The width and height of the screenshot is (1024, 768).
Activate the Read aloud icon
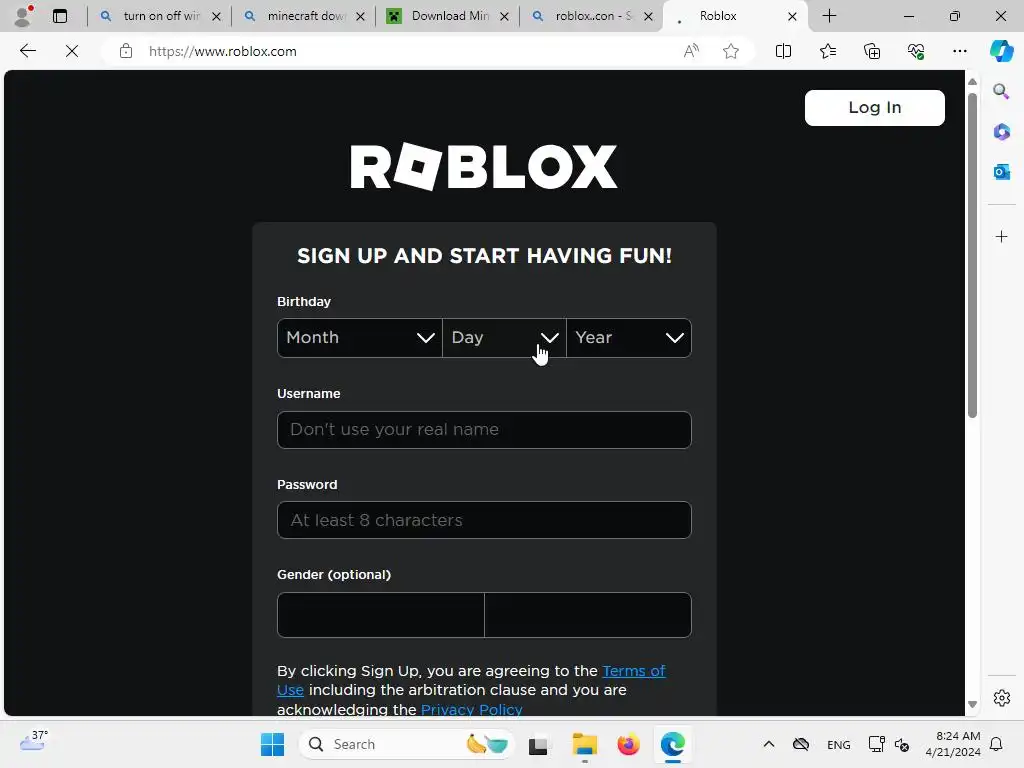[691, 51]
